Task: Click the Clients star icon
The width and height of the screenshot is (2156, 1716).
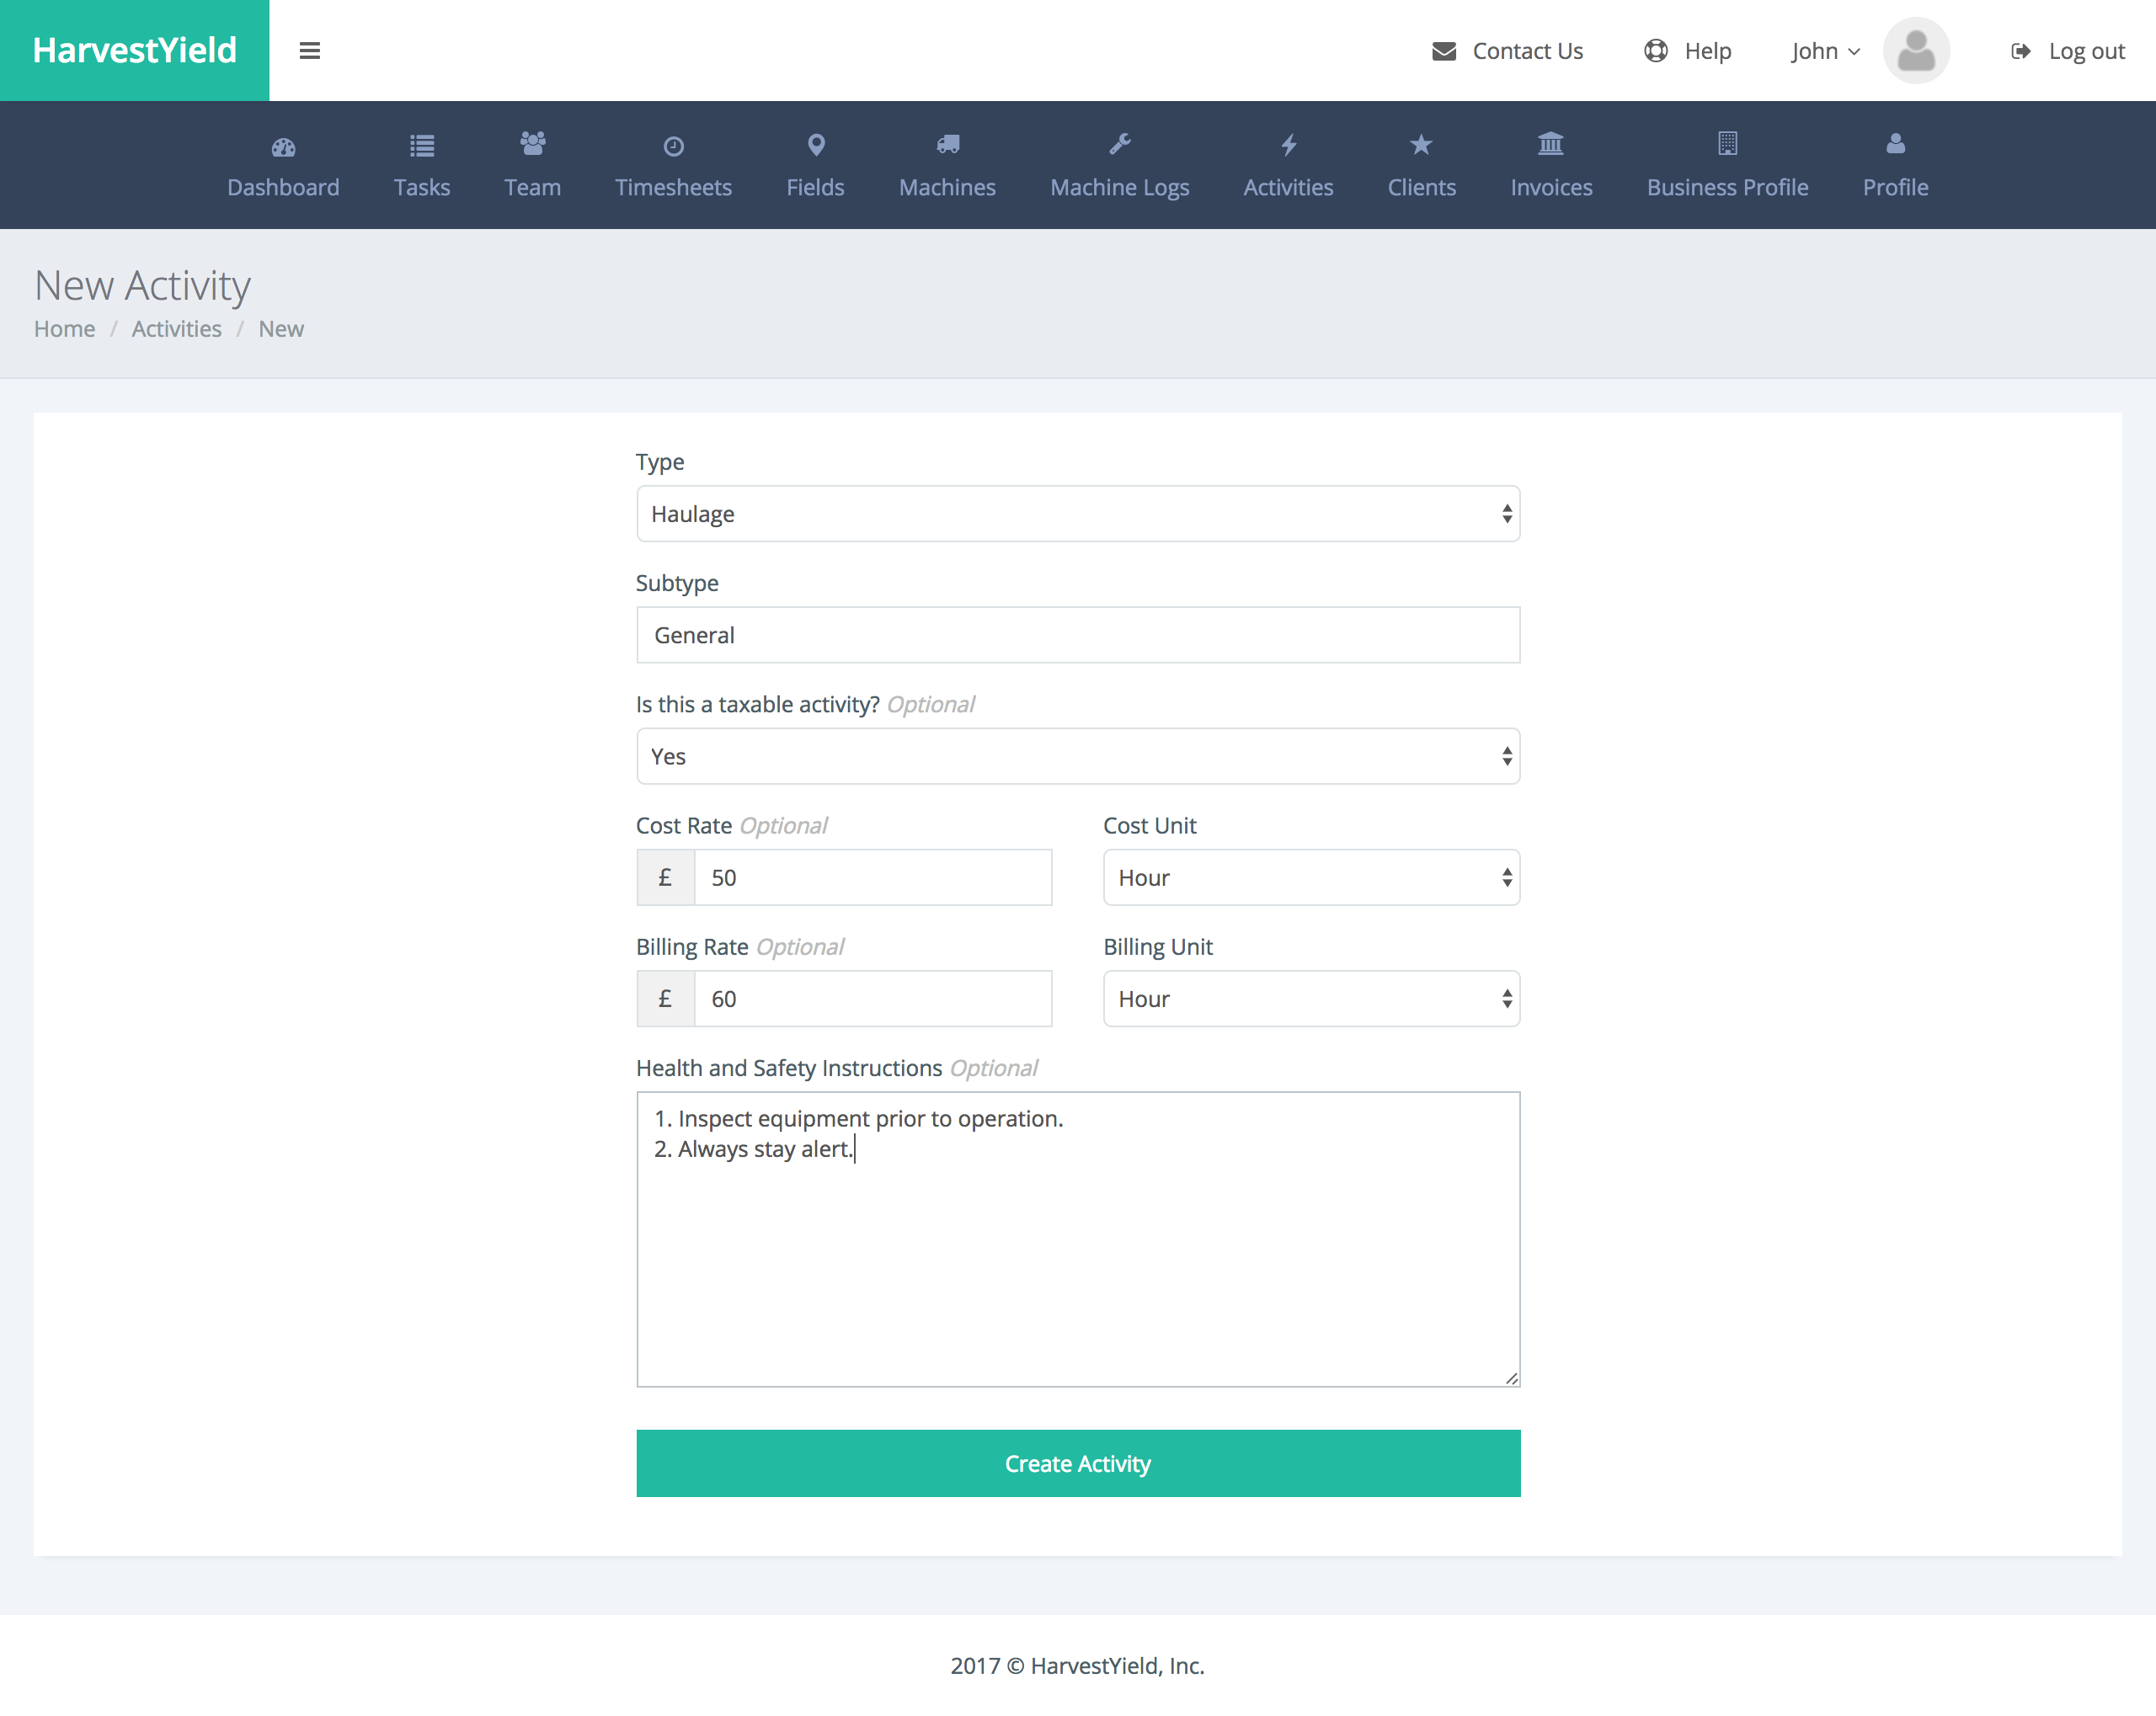Action: point(1420,145)
